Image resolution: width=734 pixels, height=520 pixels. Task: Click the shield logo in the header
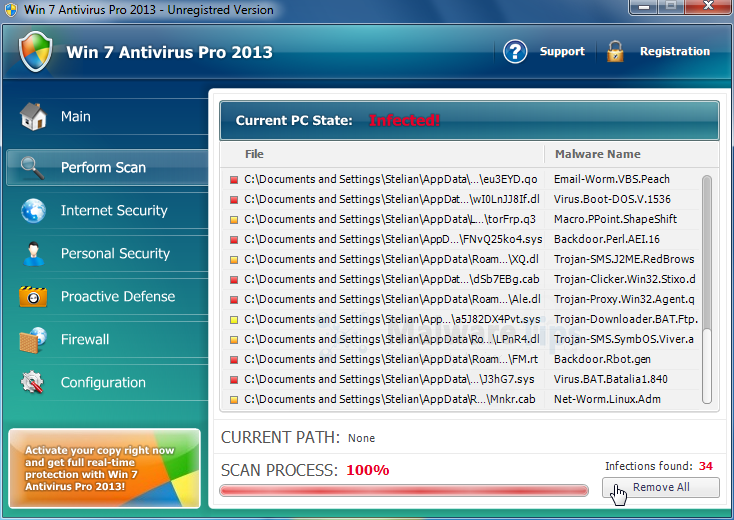click(x=36, y=51)
